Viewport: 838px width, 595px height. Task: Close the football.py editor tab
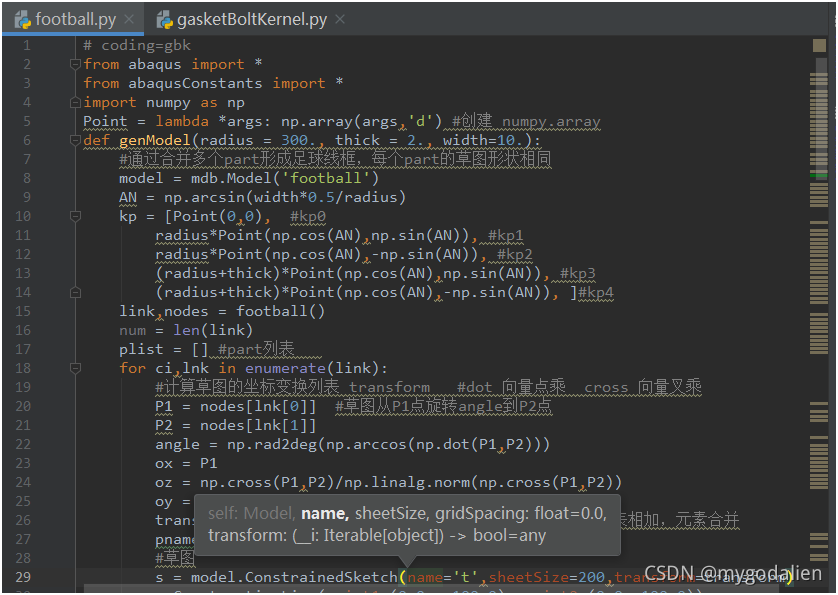coord(131,20)
